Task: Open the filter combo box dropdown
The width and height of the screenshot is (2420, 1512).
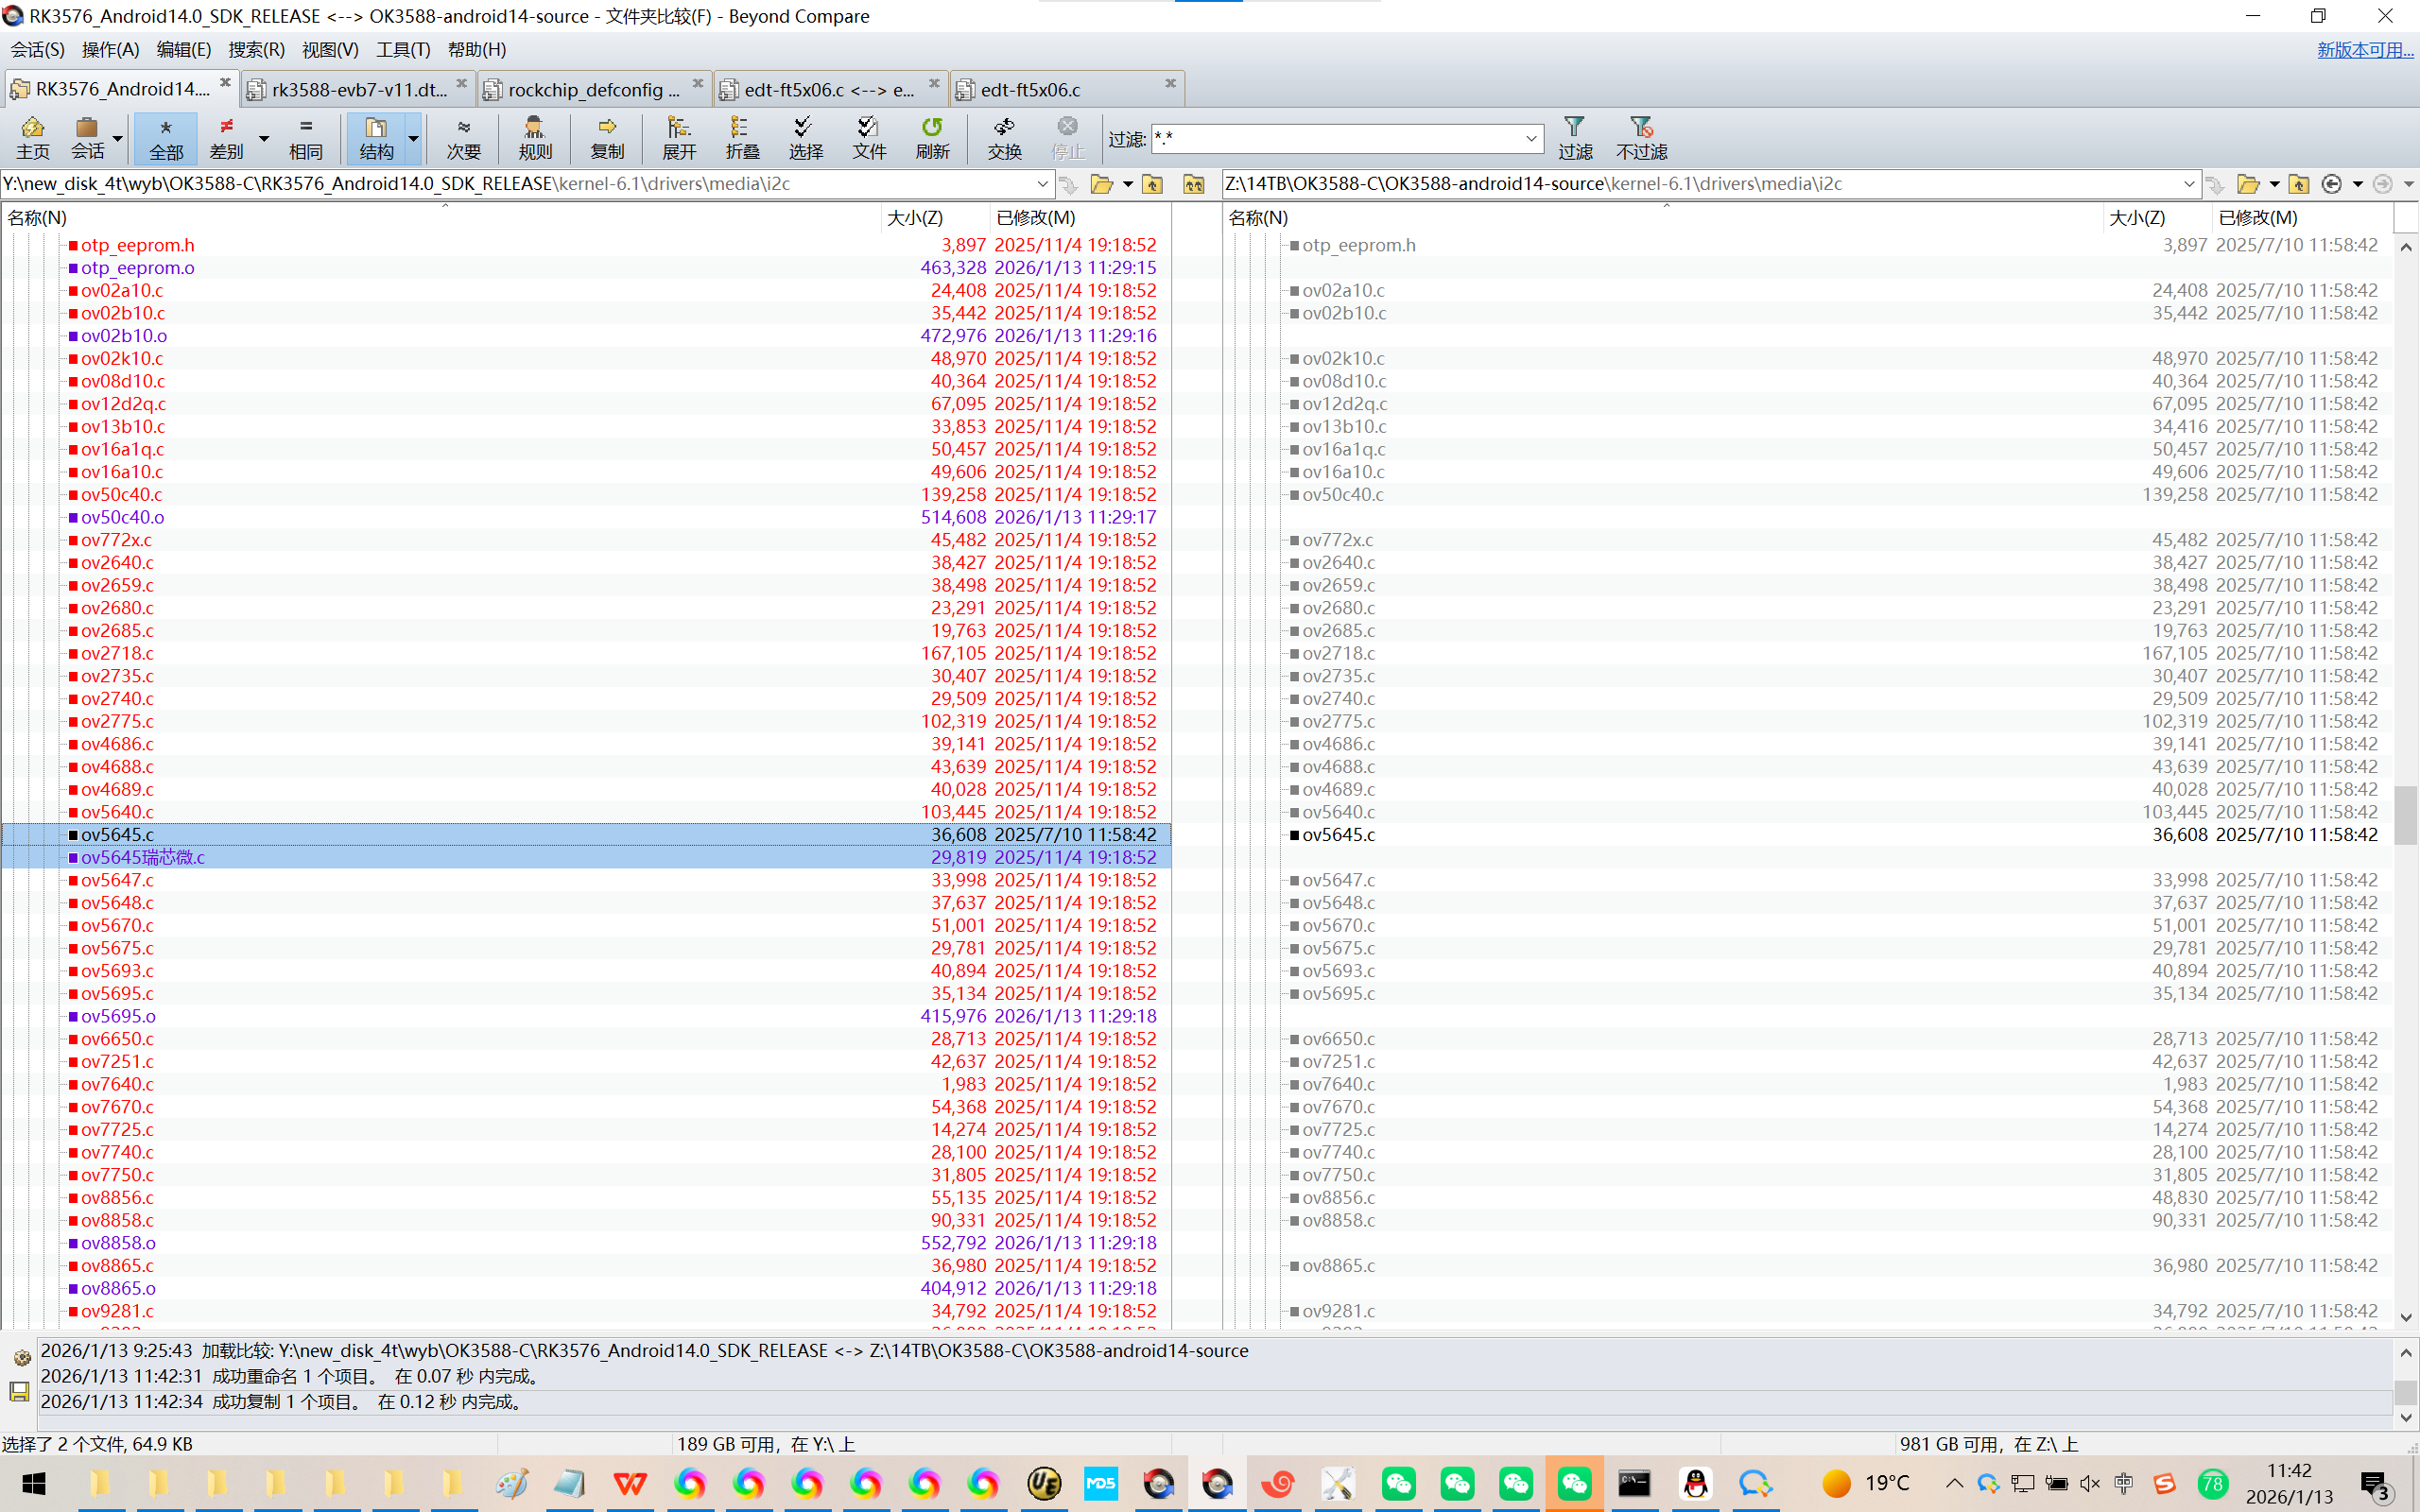Action: coord(1531,138)
